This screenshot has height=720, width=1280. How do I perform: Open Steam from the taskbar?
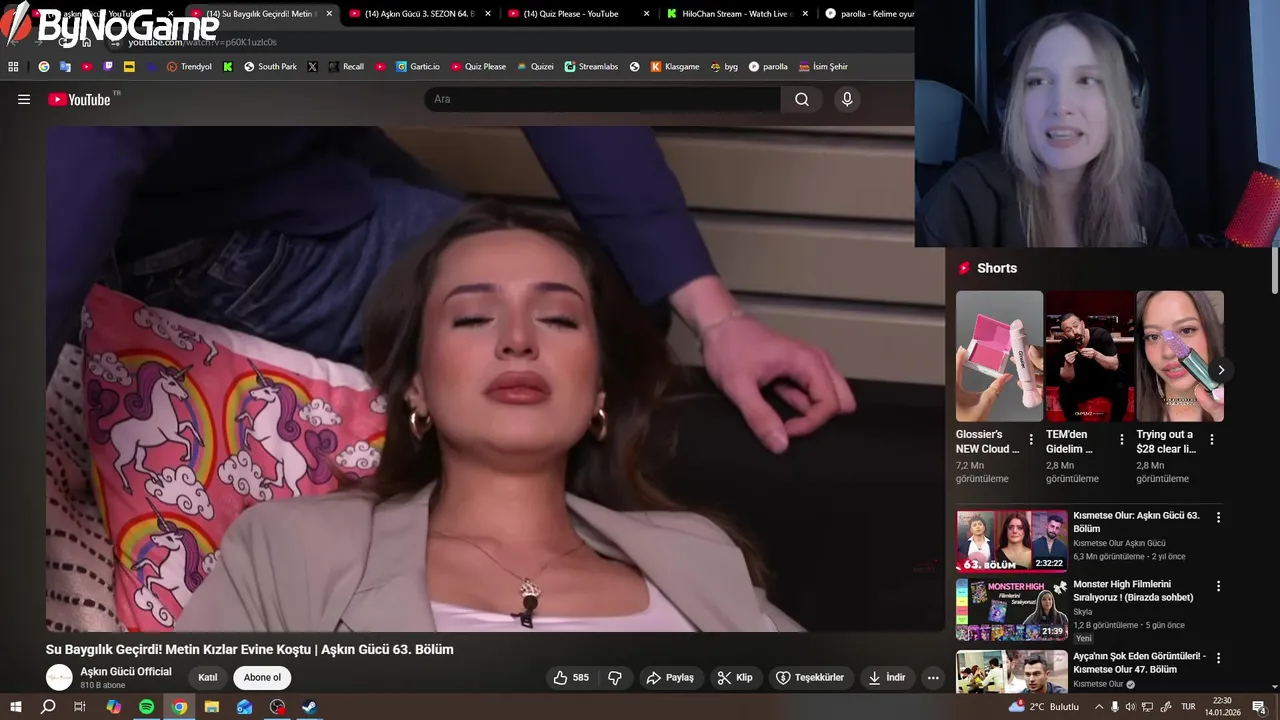(x=310, y=707)
